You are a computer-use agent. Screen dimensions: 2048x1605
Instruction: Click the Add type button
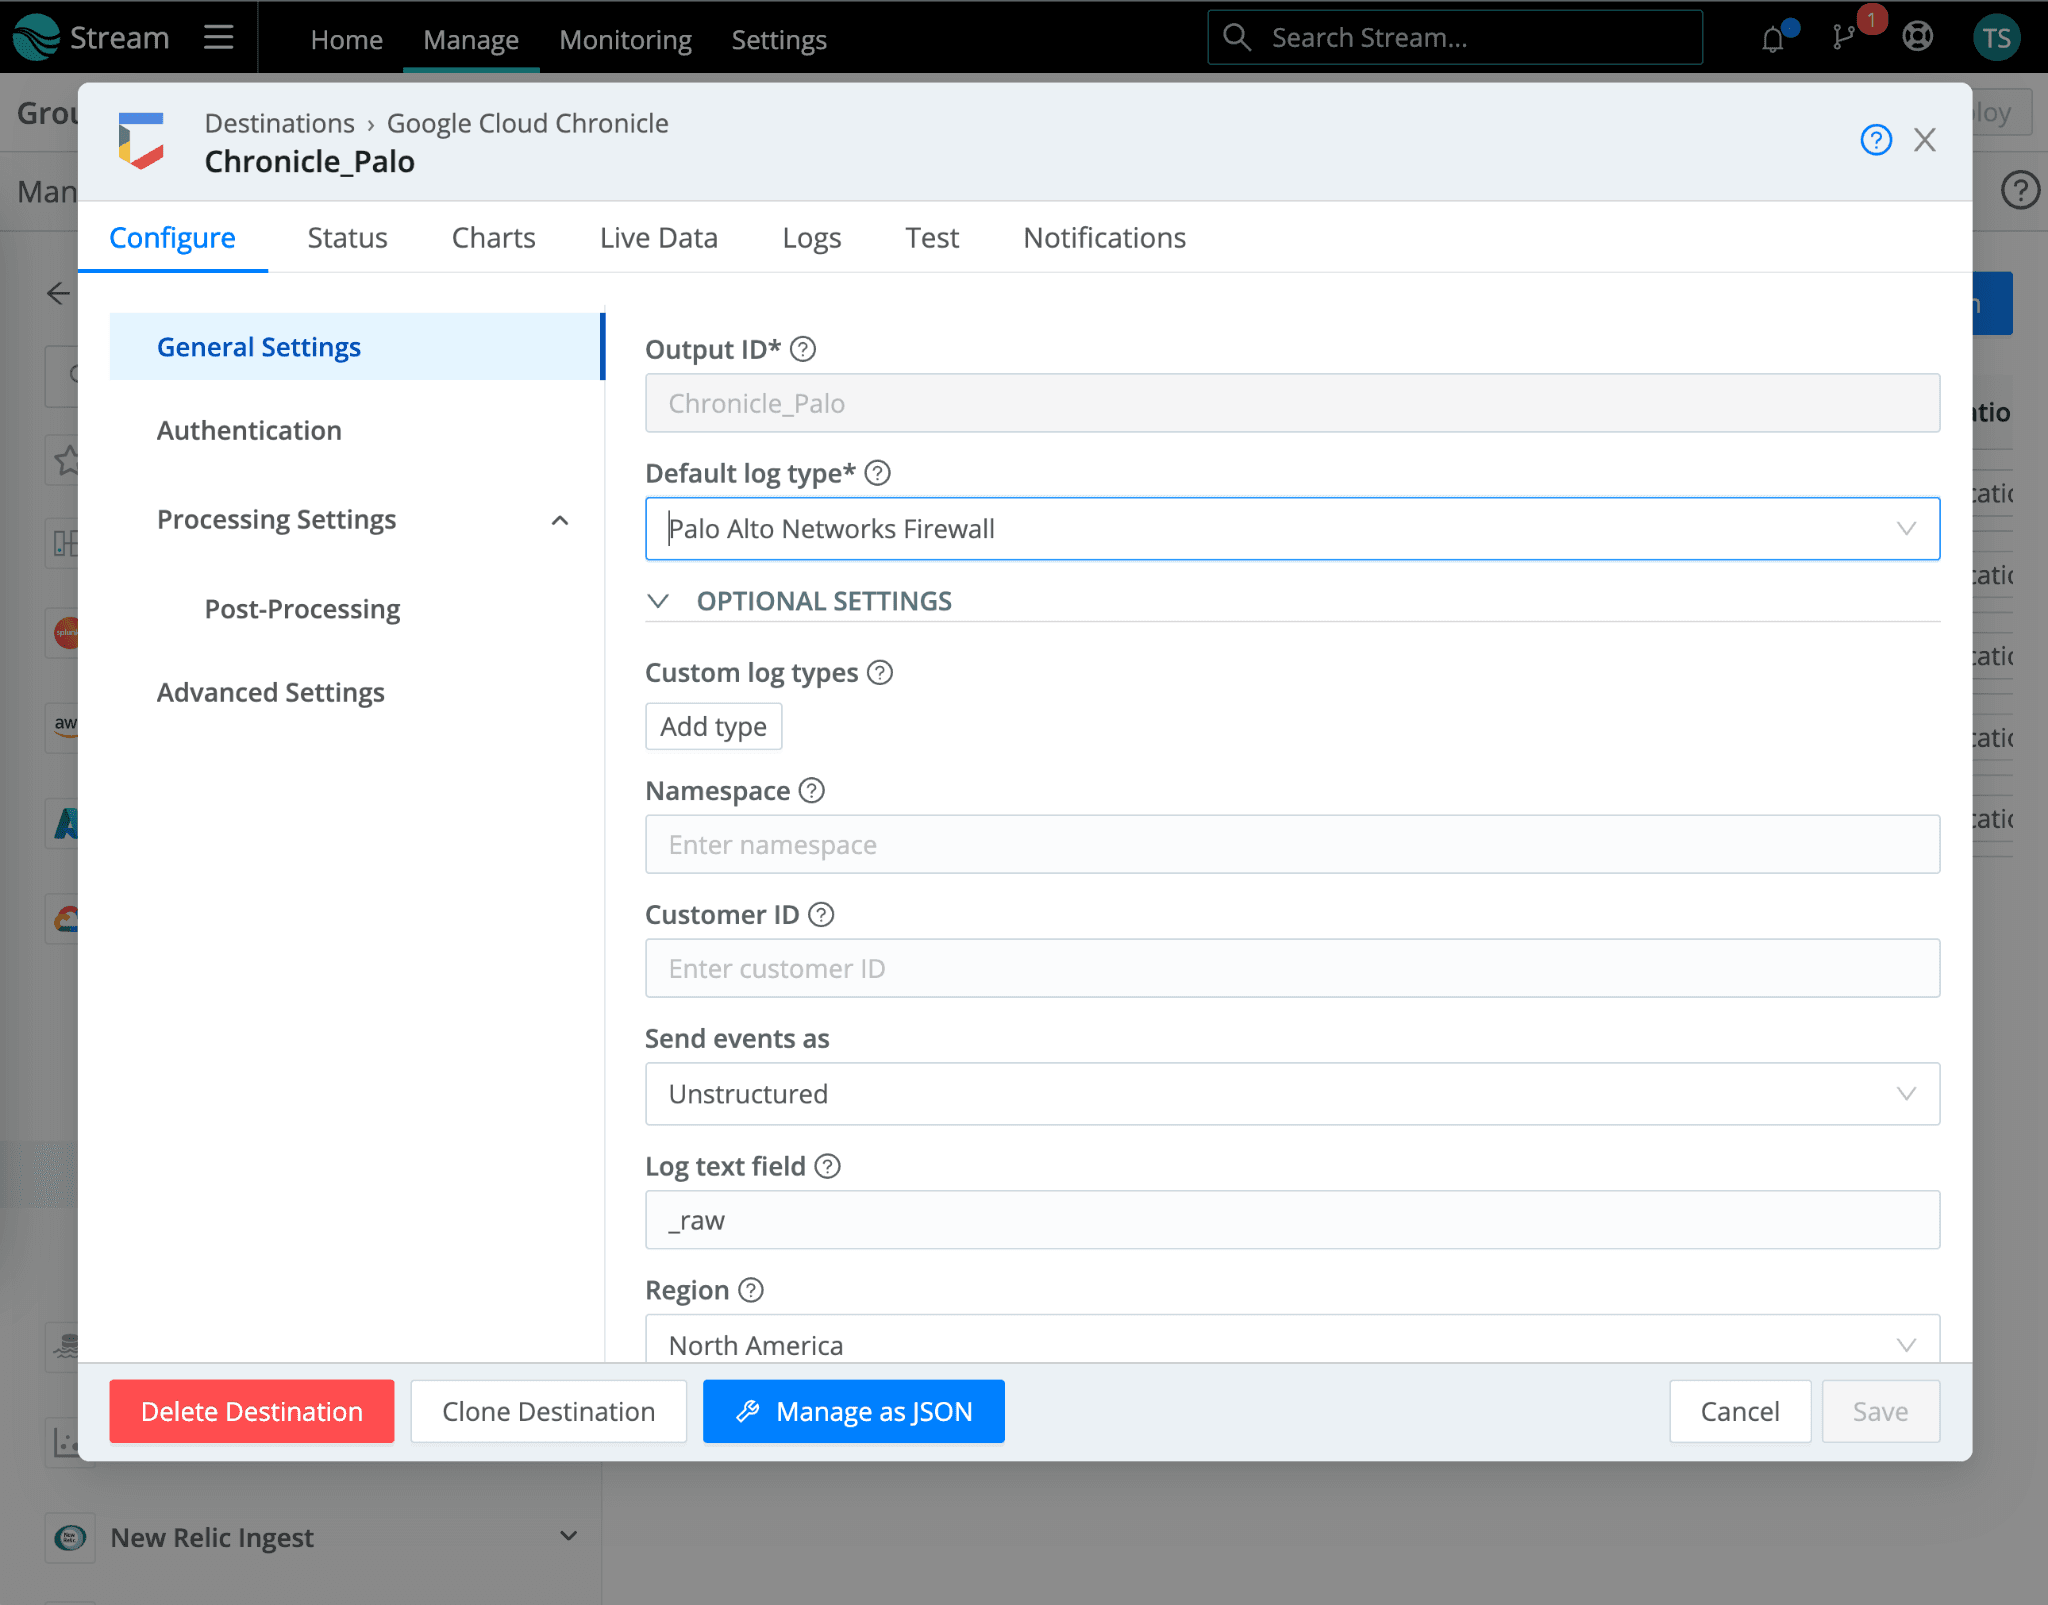713,727
